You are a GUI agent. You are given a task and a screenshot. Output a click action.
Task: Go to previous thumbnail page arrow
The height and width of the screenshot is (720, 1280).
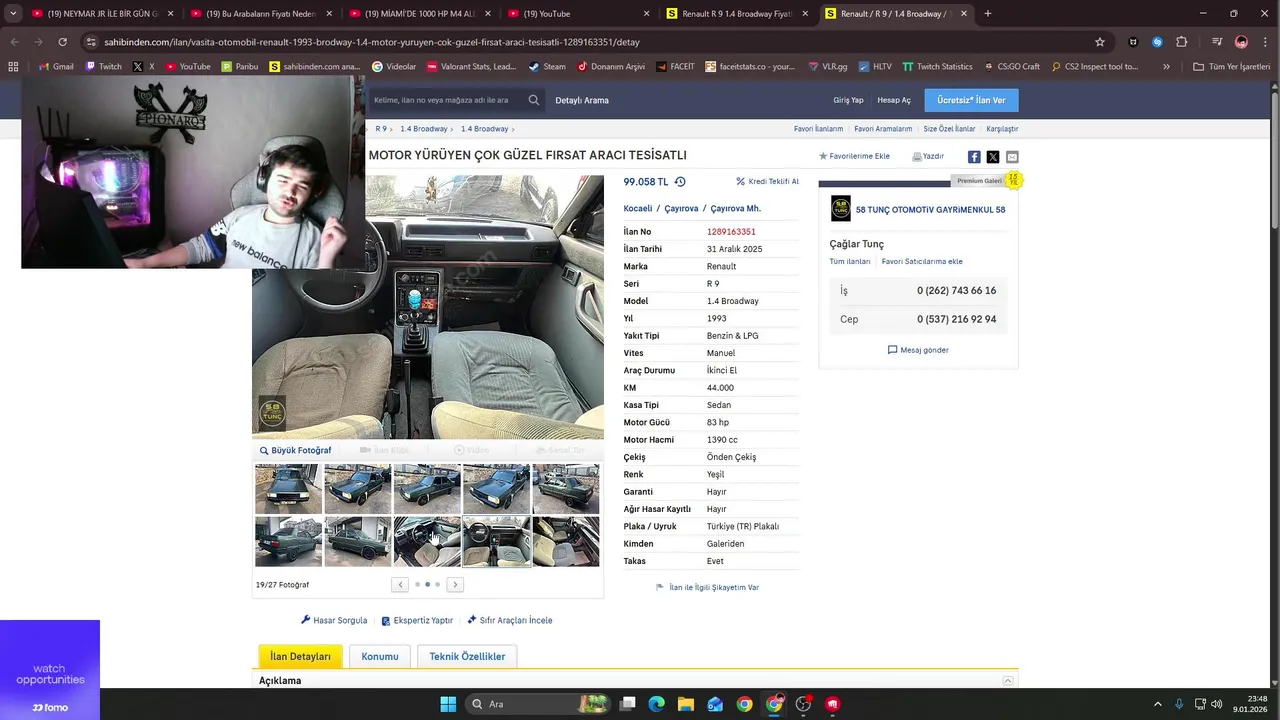point(400,585)
